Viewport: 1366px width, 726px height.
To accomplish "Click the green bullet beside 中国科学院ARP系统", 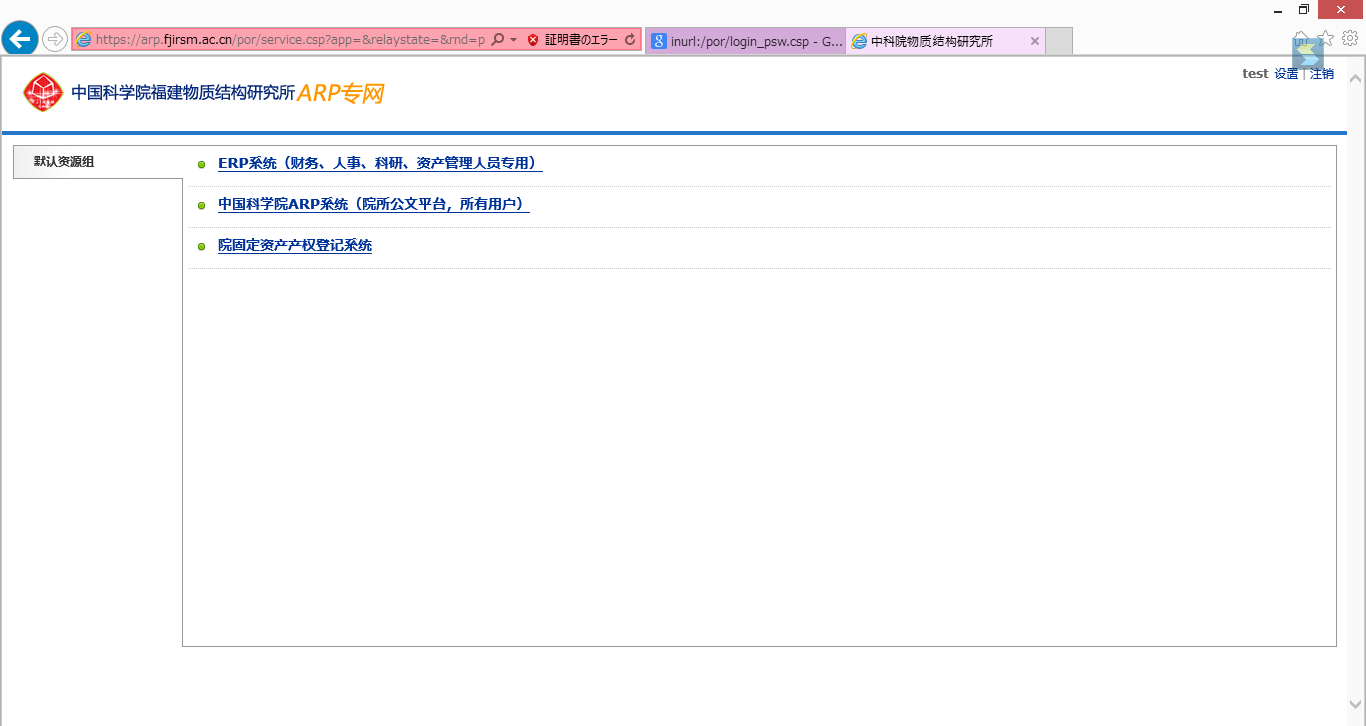I will point(202,206).
